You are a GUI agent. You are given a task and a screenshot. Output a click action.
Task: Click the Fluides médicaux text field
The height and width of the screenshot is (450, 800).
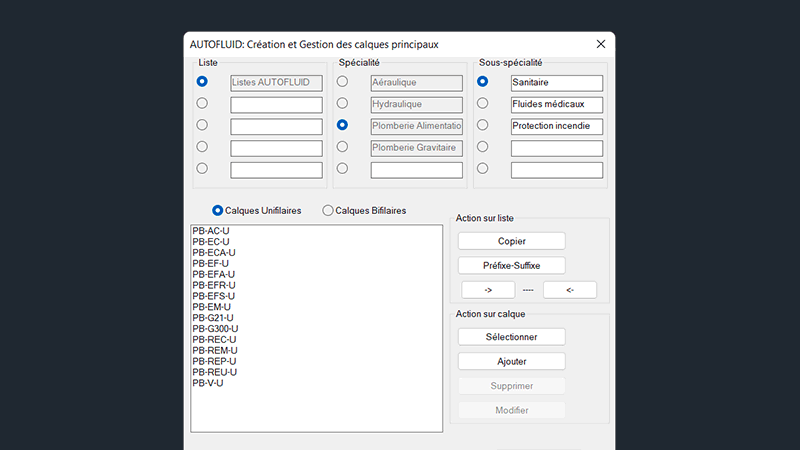click(x=557, y=105)
